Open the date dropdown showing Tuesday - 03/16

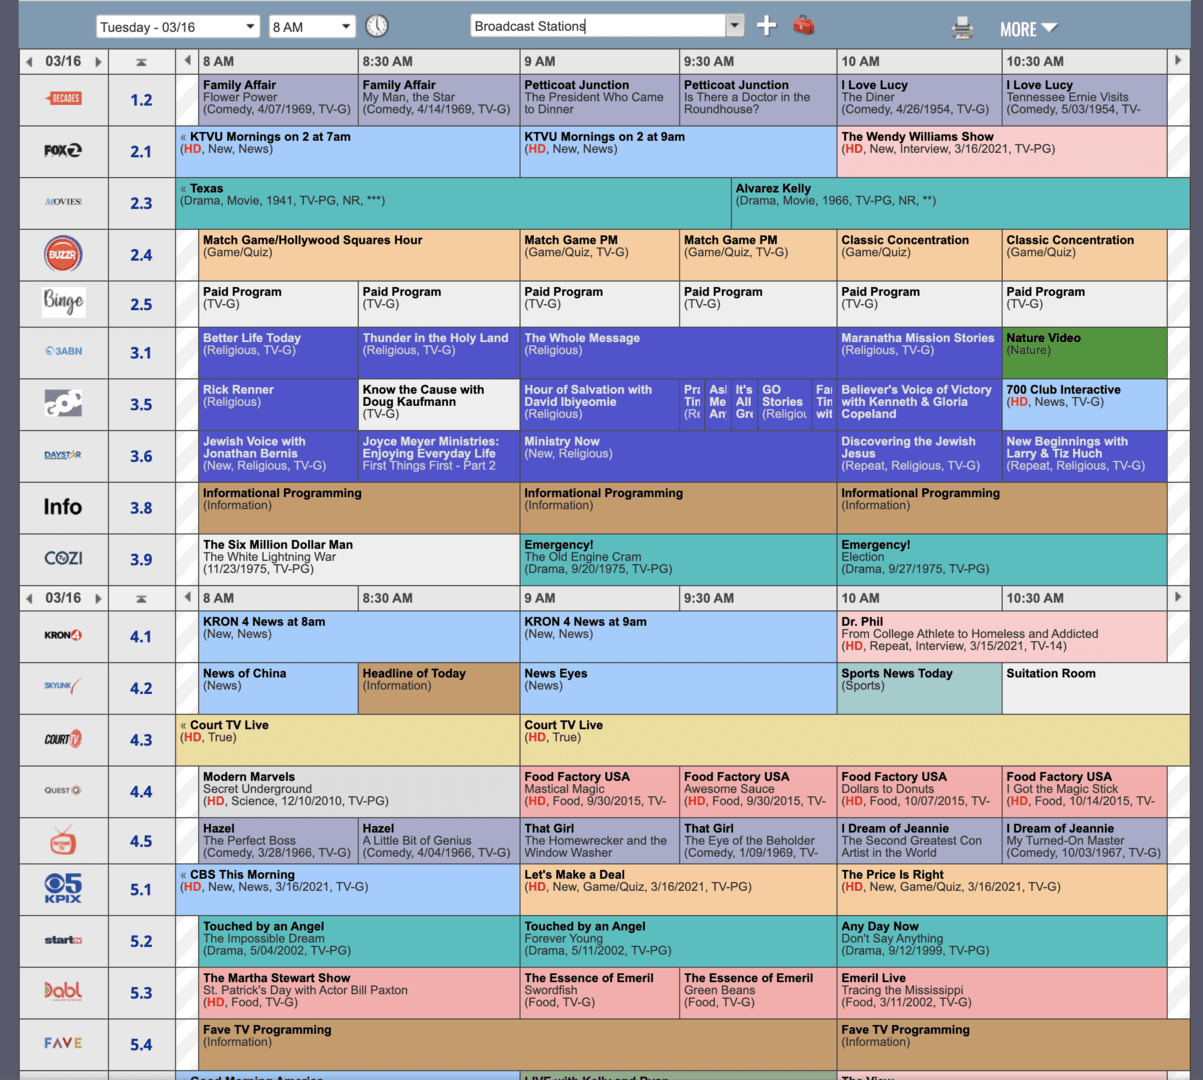(178, 27)
